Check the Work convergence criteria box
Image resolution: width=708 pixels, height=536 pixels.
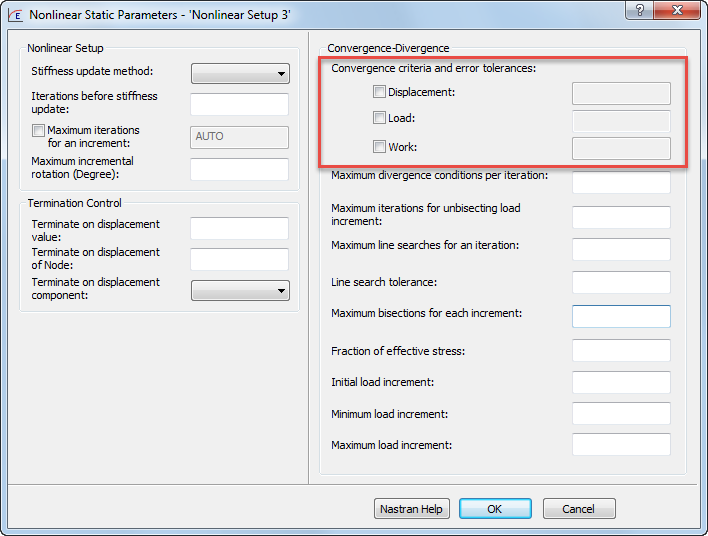coord(379,147)
